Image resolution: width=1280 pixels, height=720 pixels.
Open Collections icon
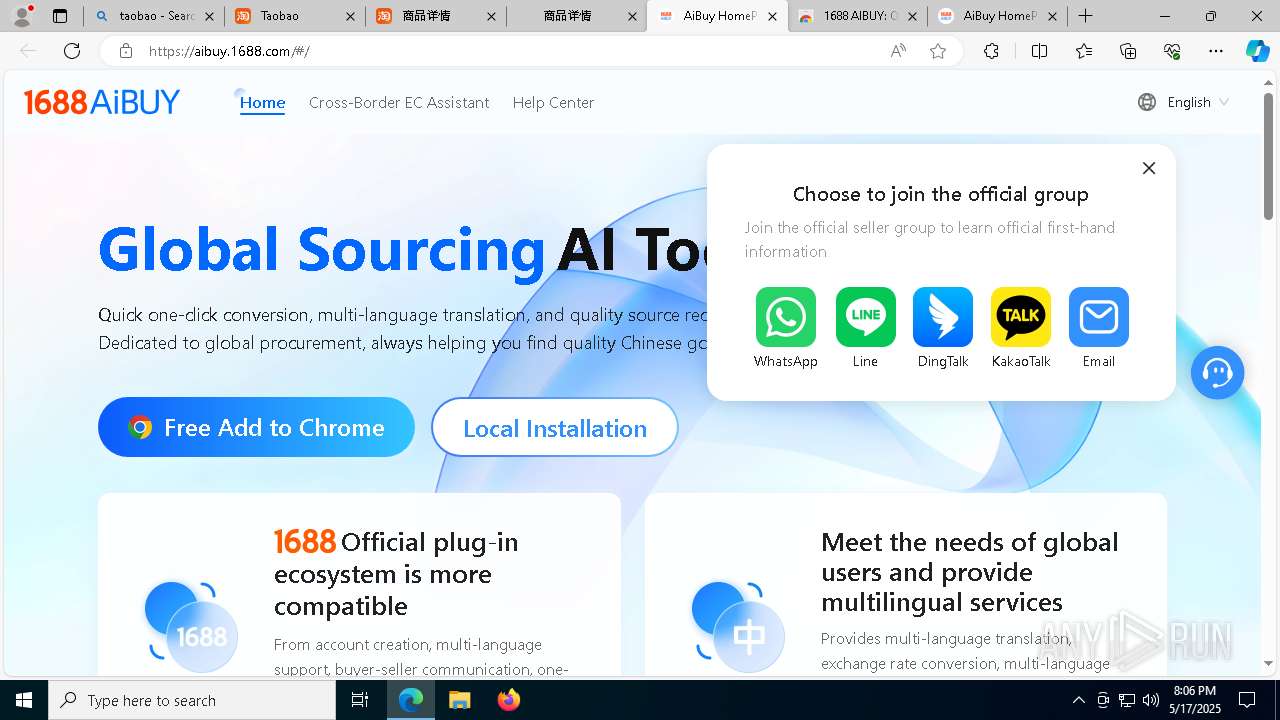tap(1128, 51)
